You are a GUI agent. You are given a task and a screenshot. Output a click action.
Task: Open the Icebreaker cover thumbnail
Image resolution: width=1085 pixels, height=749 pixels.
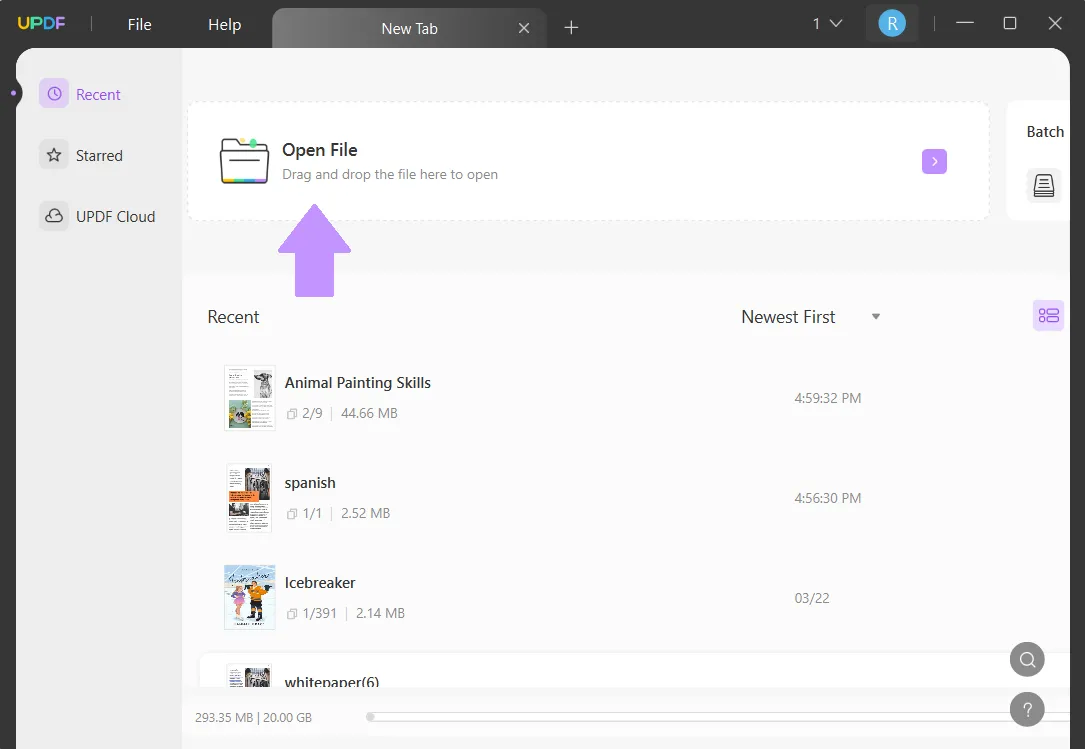point(250,597)
